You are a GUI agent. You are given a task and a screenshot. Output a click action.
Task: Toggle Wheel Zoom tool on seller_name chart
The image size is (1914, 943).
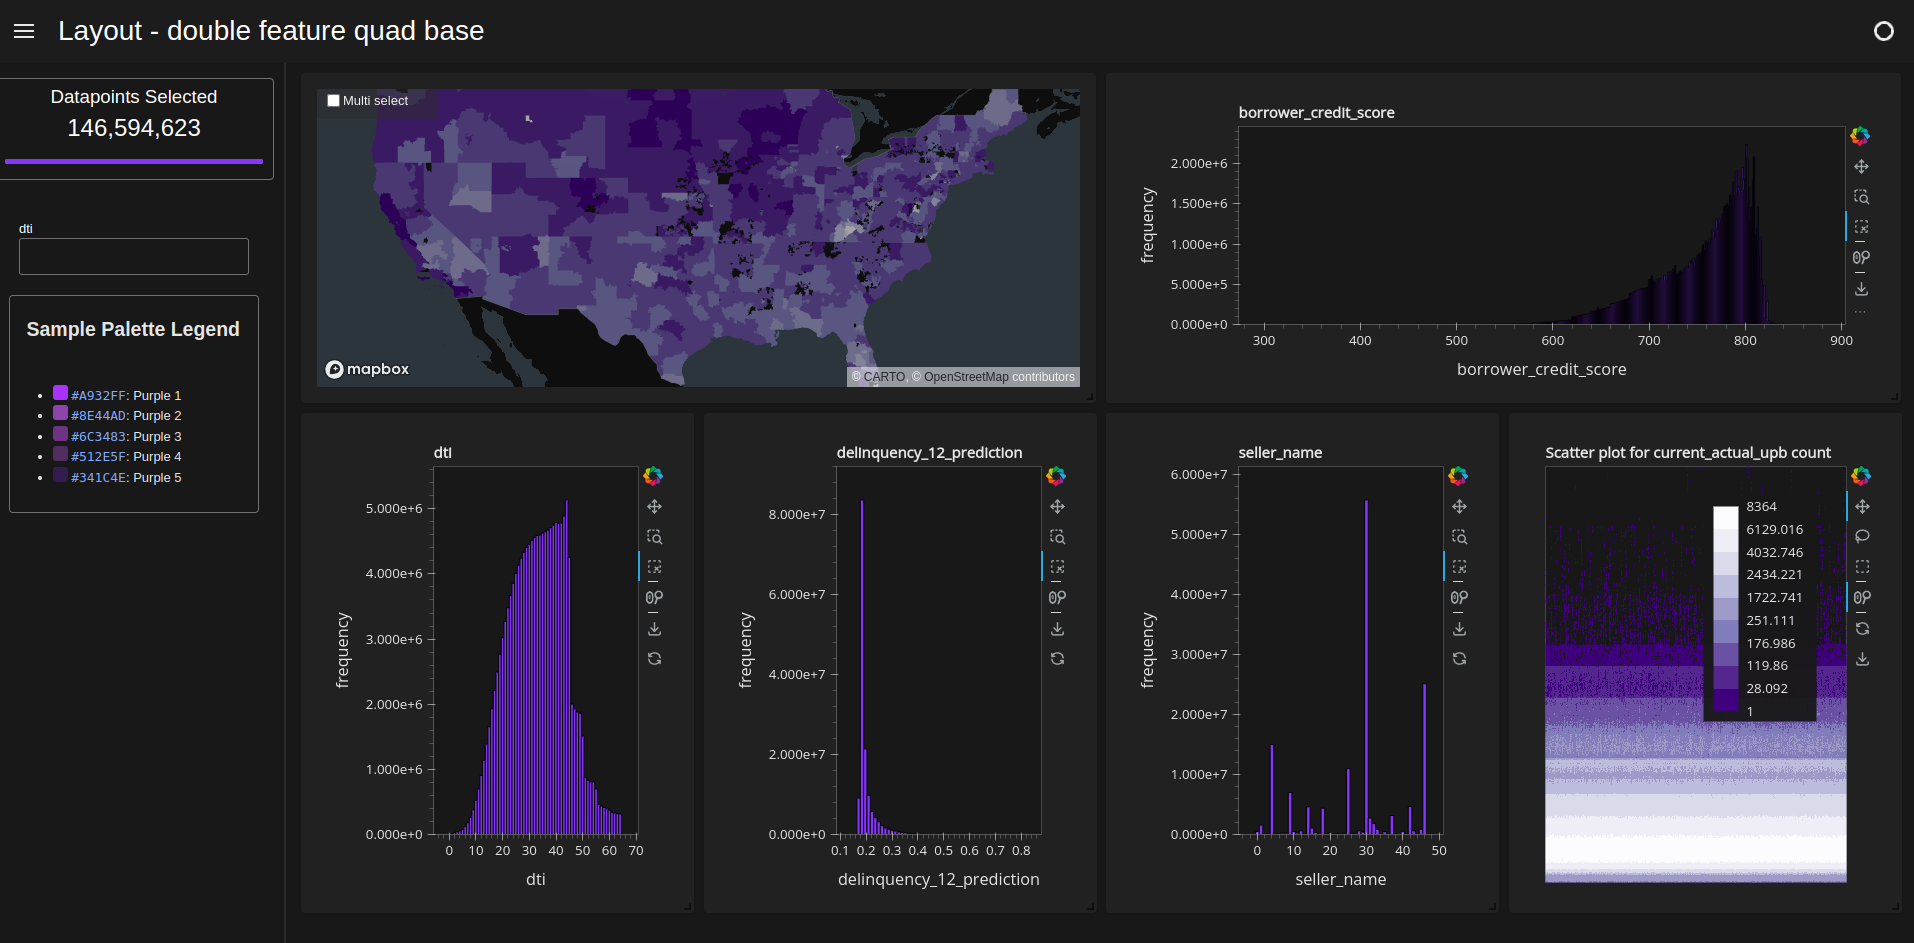(x=1459, y=598)
